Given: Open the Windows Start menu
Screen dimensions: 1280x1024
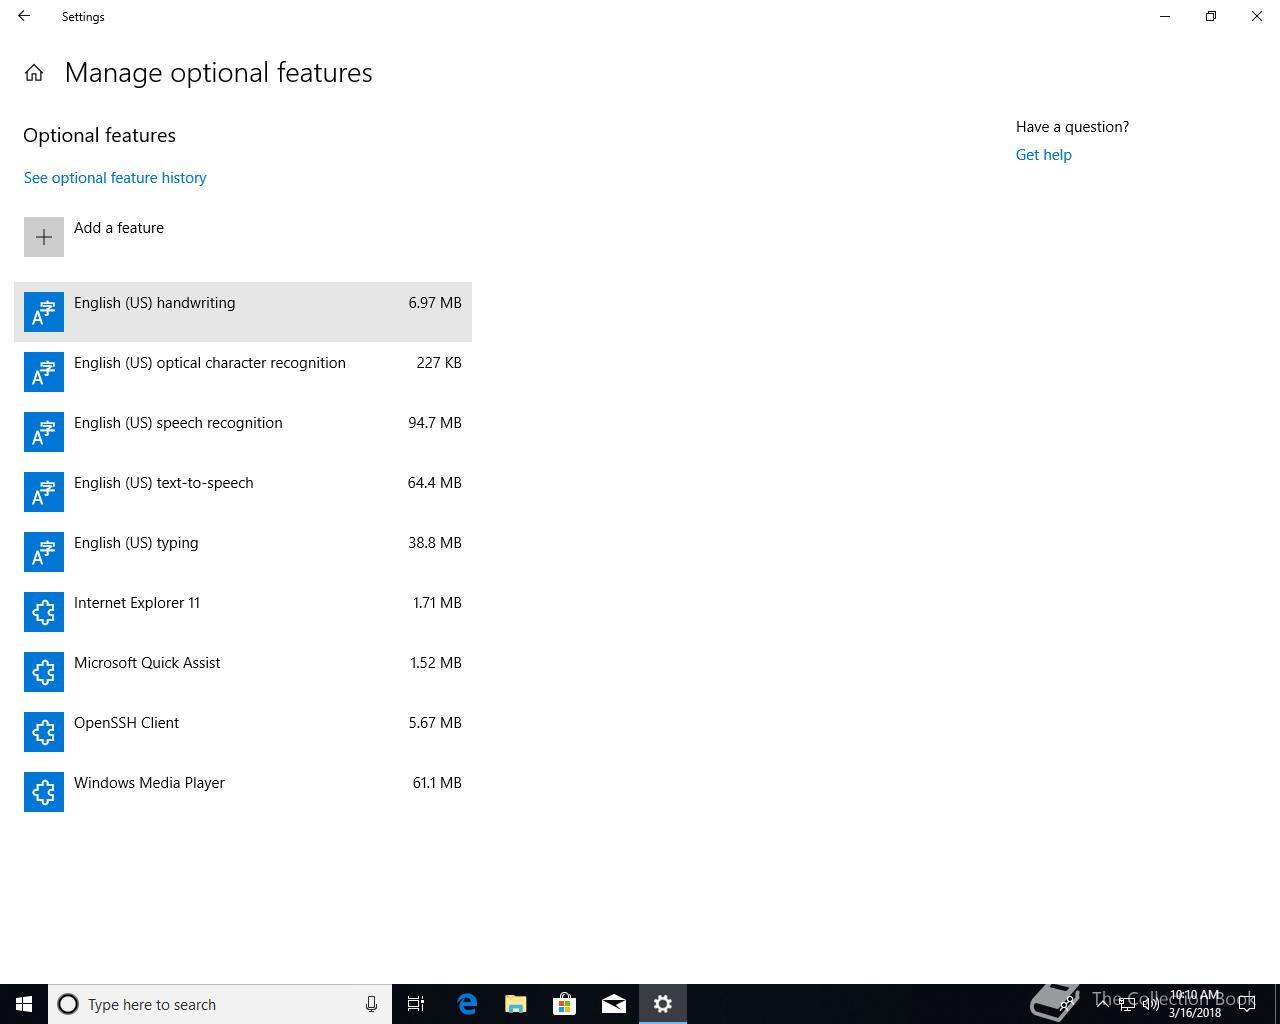Looking at the screenshot, I should (24, 1004).
